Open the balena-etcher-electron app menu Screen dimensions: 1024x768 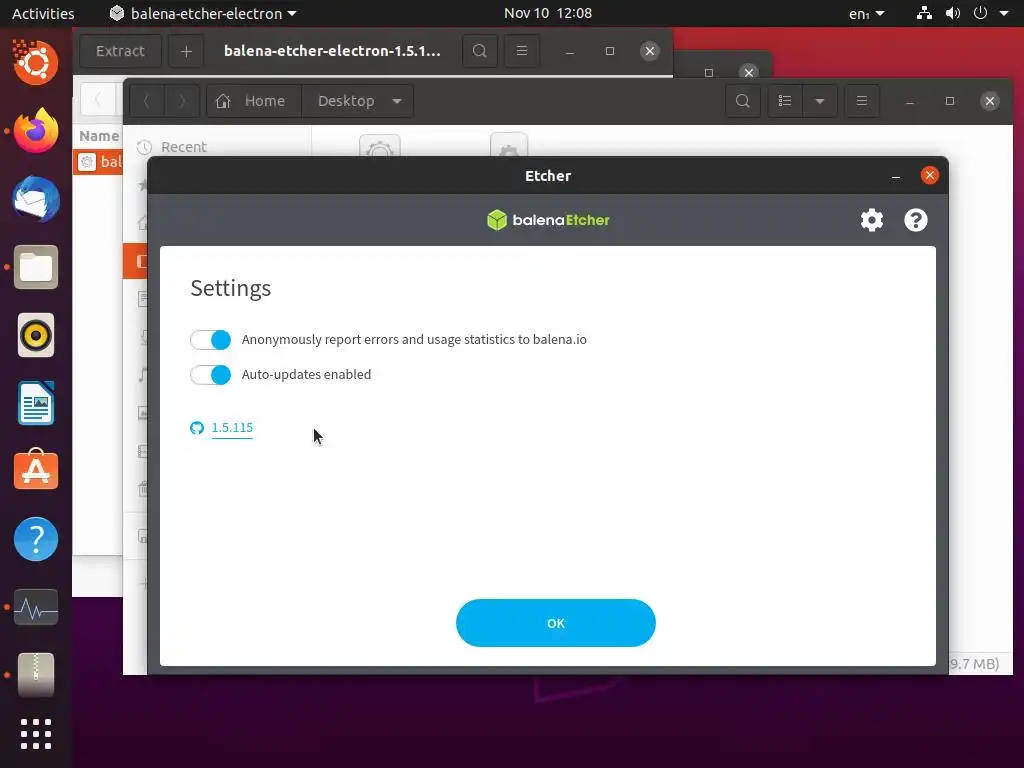[x=203, y=13]
